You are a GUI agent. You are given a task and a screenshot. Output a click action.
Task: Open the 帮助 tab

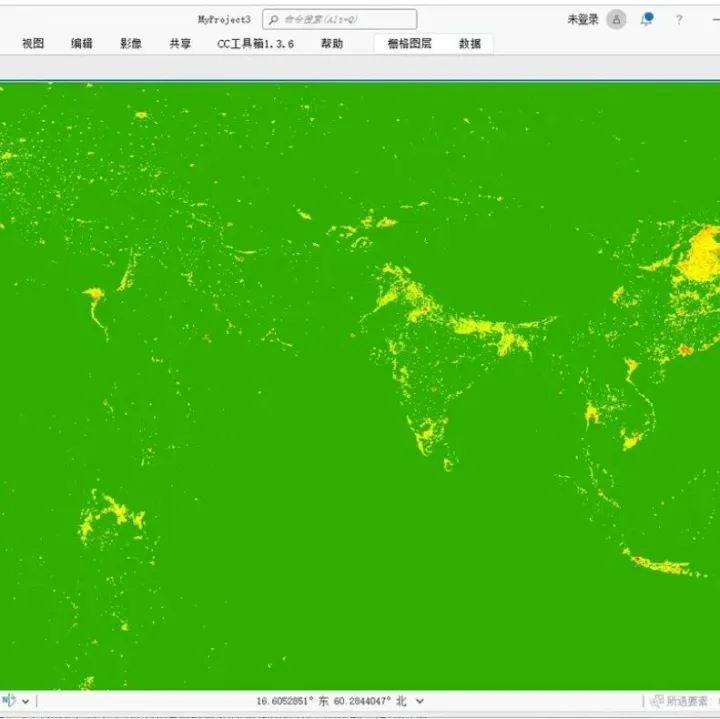pos(332,44)
